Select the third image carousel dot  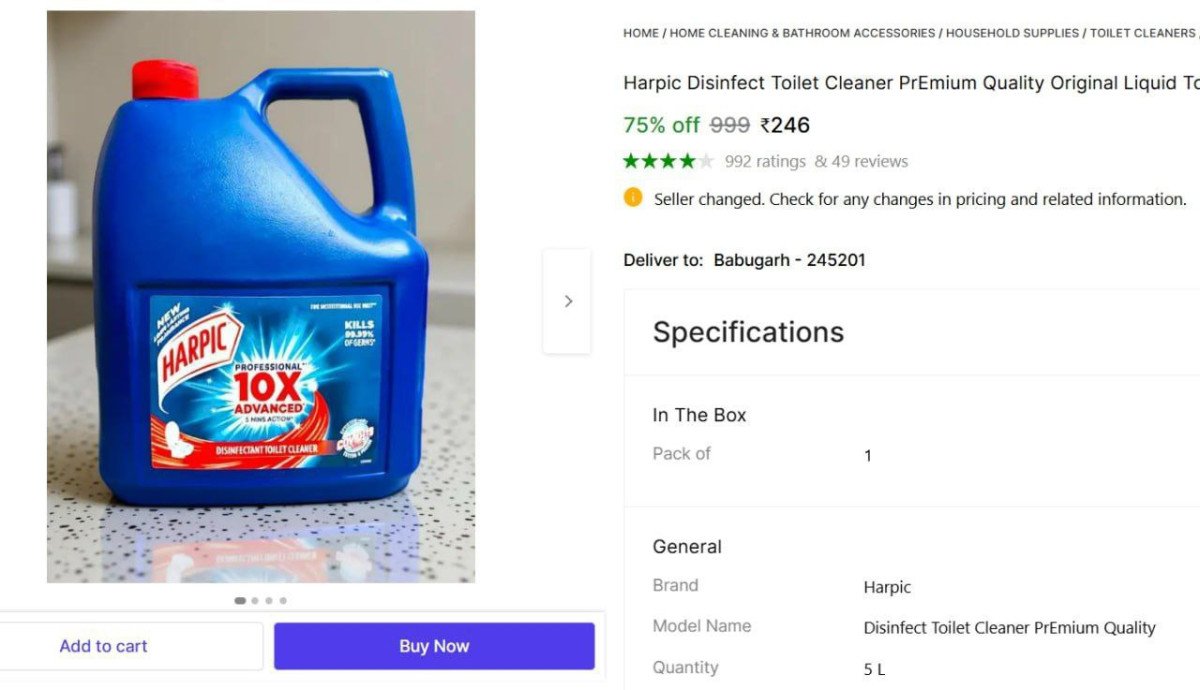click(x=269, y=601)
